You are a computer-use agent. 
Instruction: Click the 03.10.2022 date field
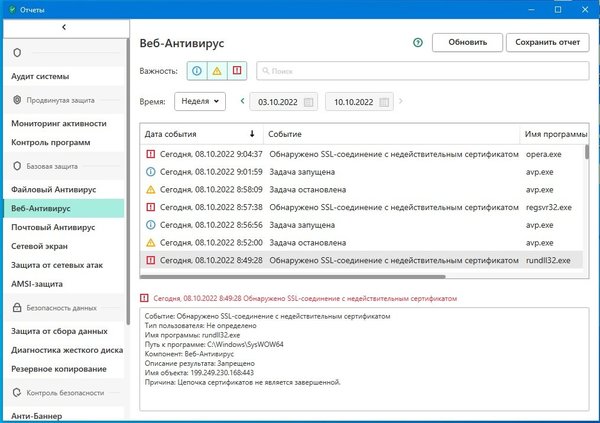point(284,102)
